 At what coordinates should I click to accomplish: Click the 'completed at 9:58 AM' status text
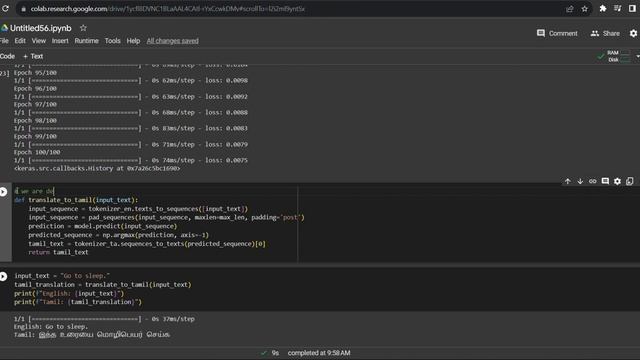[319, 353]
